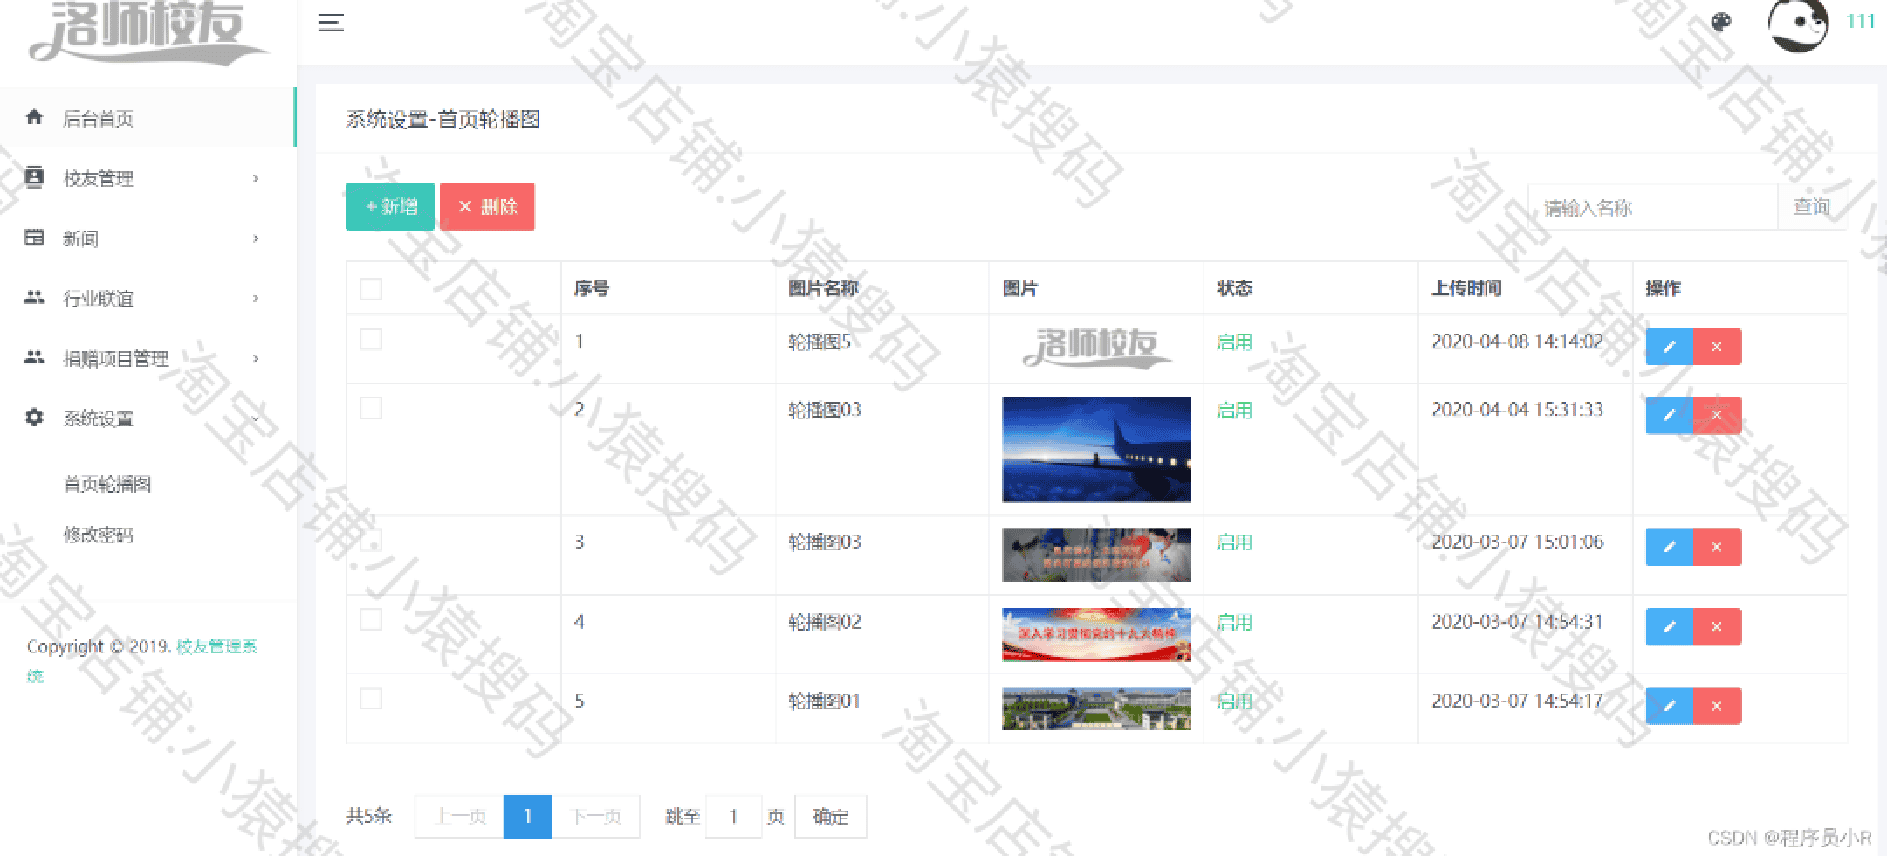This screenshot has height=856, width=1887.
Task: Edit row 轮播图02 with pencil icon
Action: (1669, 627)
